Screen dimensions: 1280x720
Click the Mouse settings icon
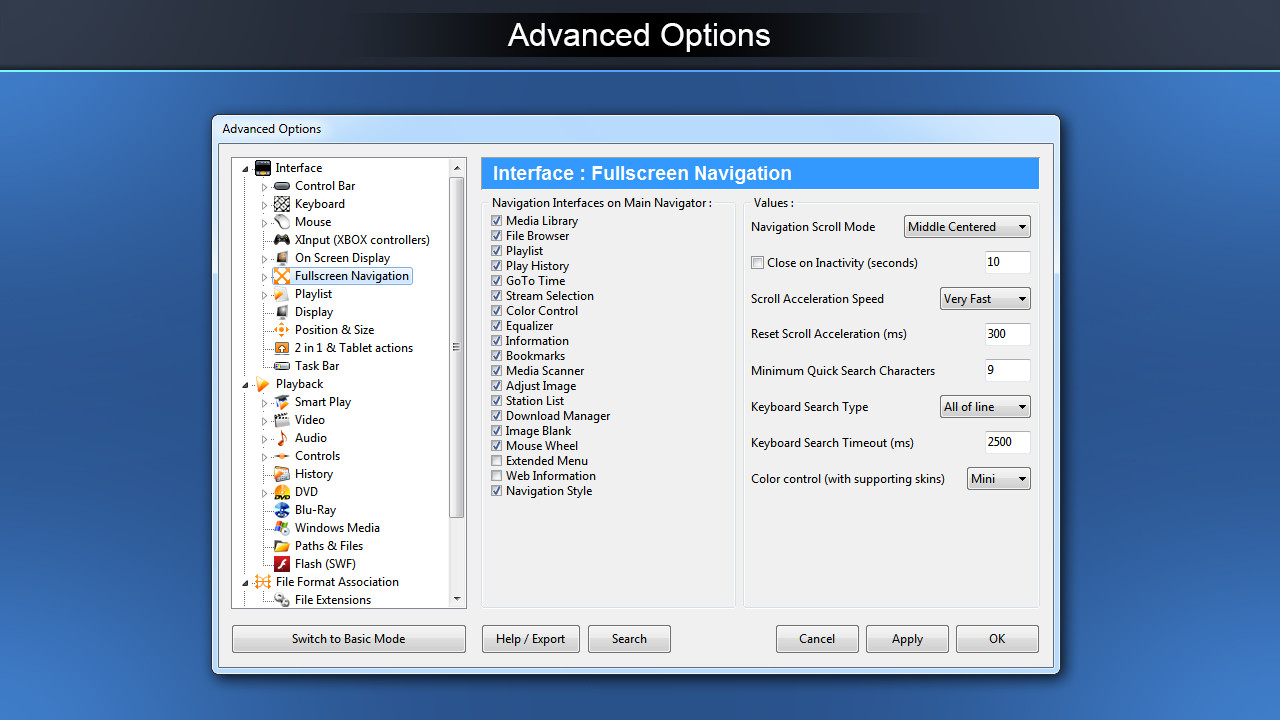[280, 221]
